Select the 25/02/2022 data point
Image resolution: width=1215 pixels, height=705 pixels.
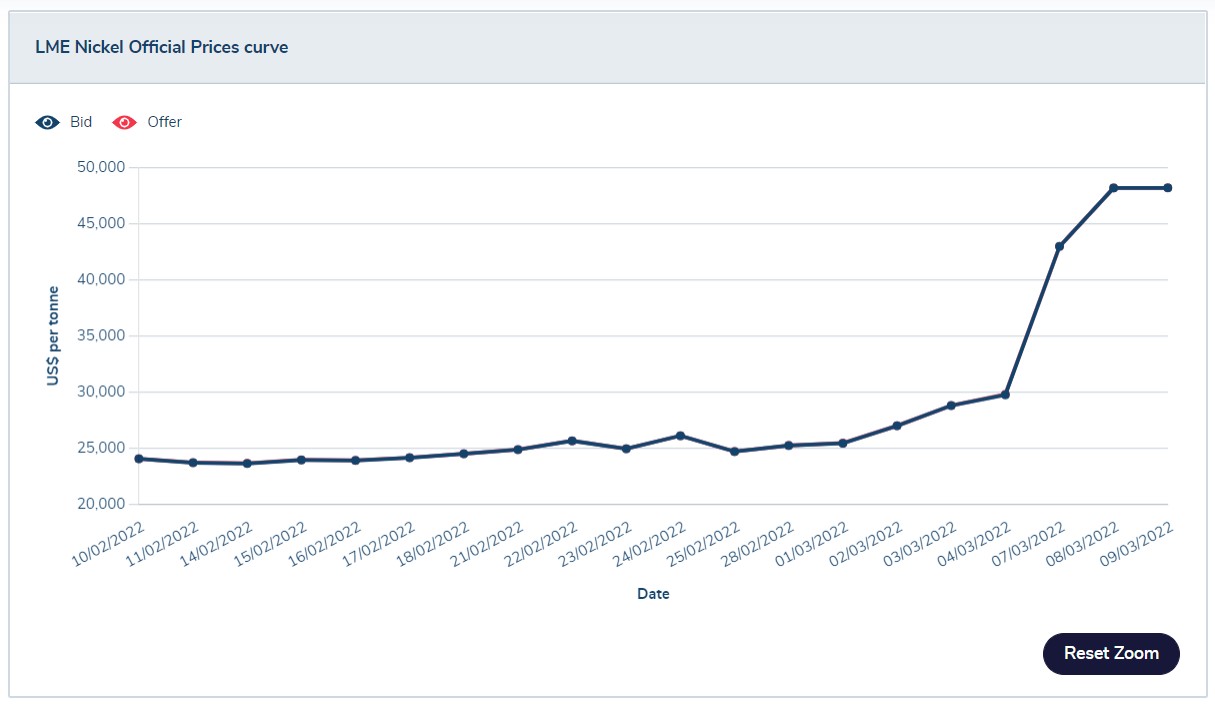point(734,451)
